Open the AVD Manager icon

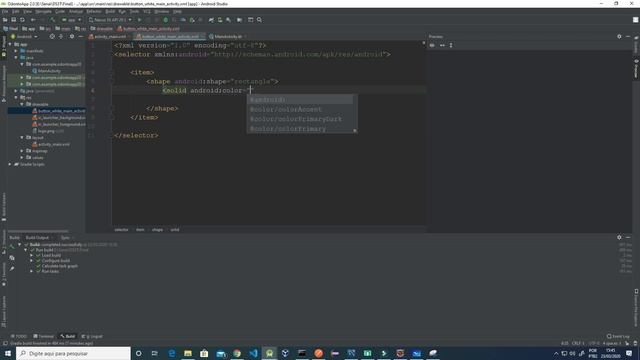coord(220,20)
